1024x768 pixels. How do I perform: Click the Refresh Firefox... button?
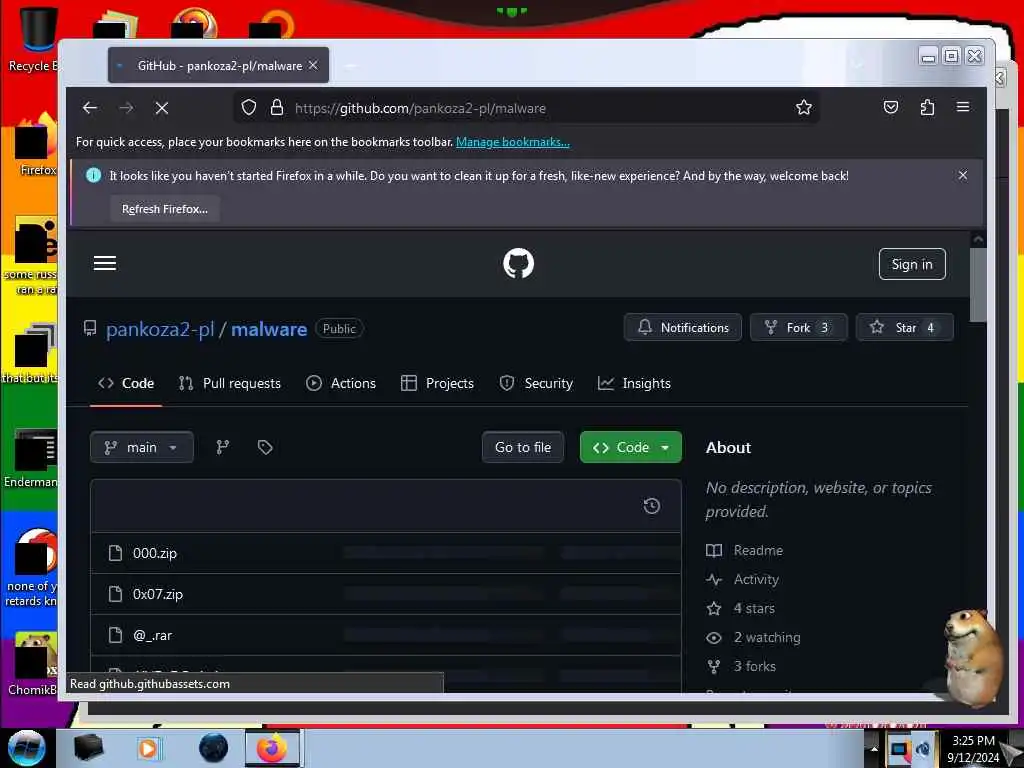pyautogui.click(x=165, y=209)
